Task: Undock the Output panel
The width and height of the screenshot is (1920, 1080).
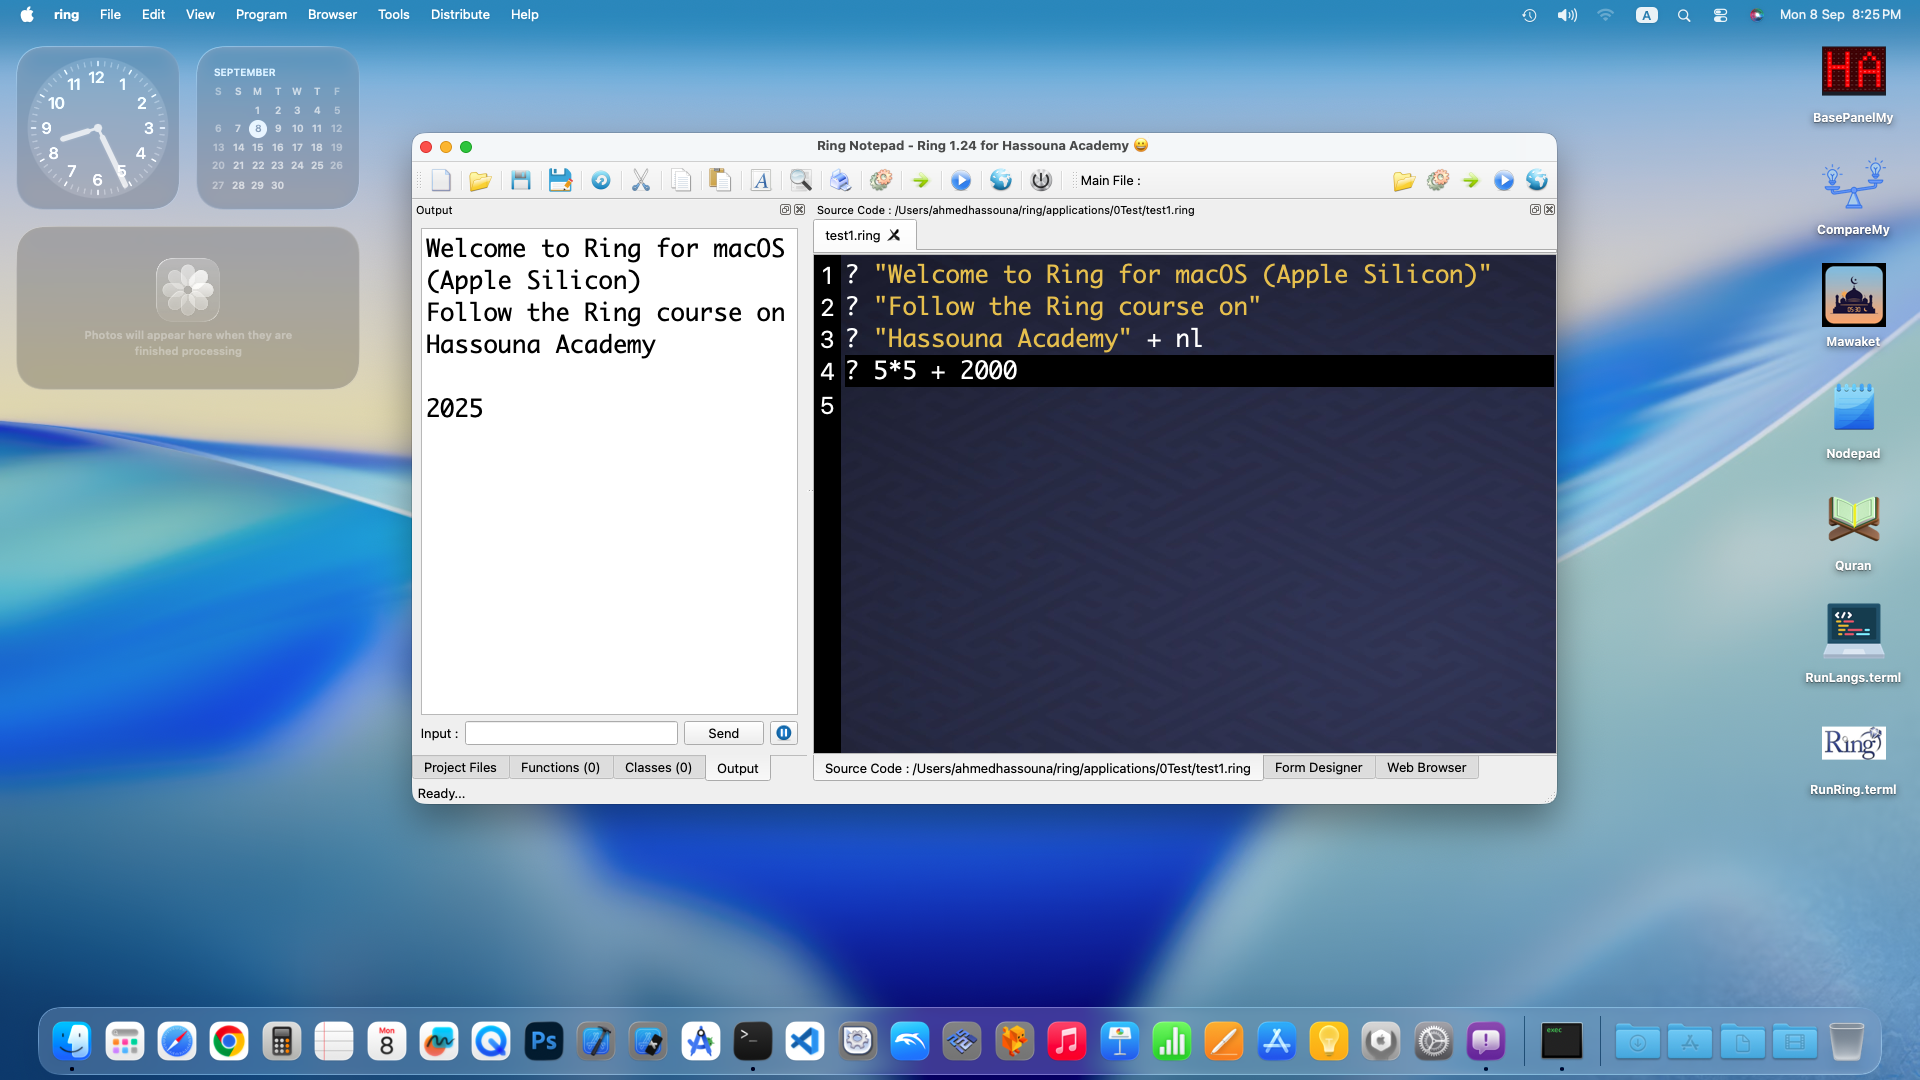Action: coord(785,210)
